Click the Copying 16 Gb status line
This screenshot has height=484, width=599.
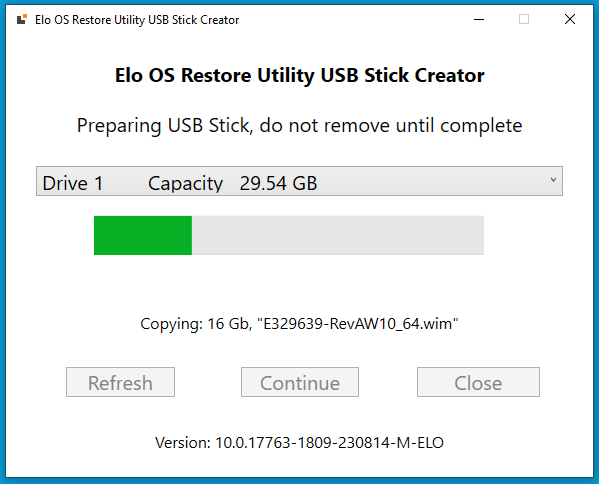tap(299, 324)
